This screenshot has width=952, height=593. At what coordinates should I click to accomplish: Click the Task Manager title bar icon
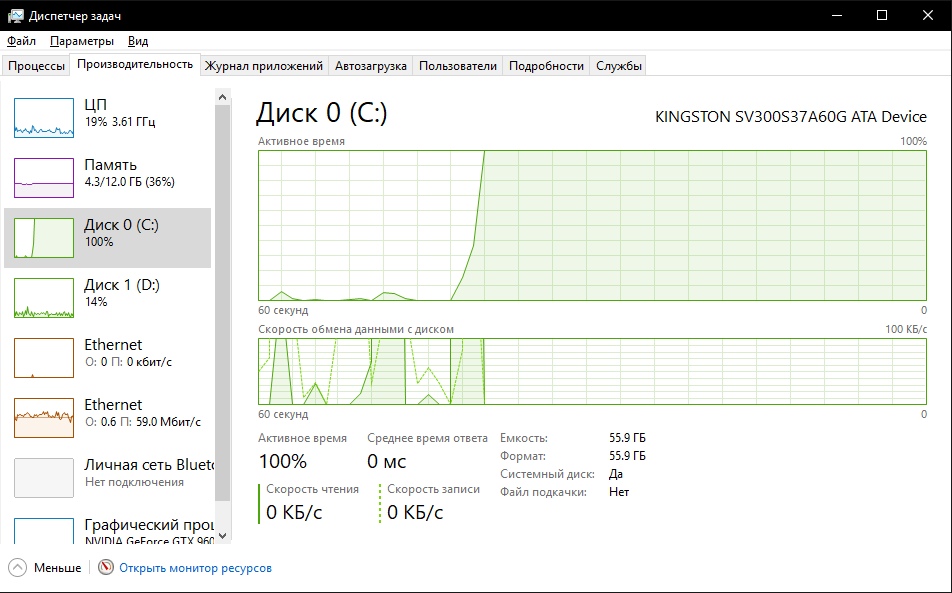pyautogui.click(x=15, y=15)
